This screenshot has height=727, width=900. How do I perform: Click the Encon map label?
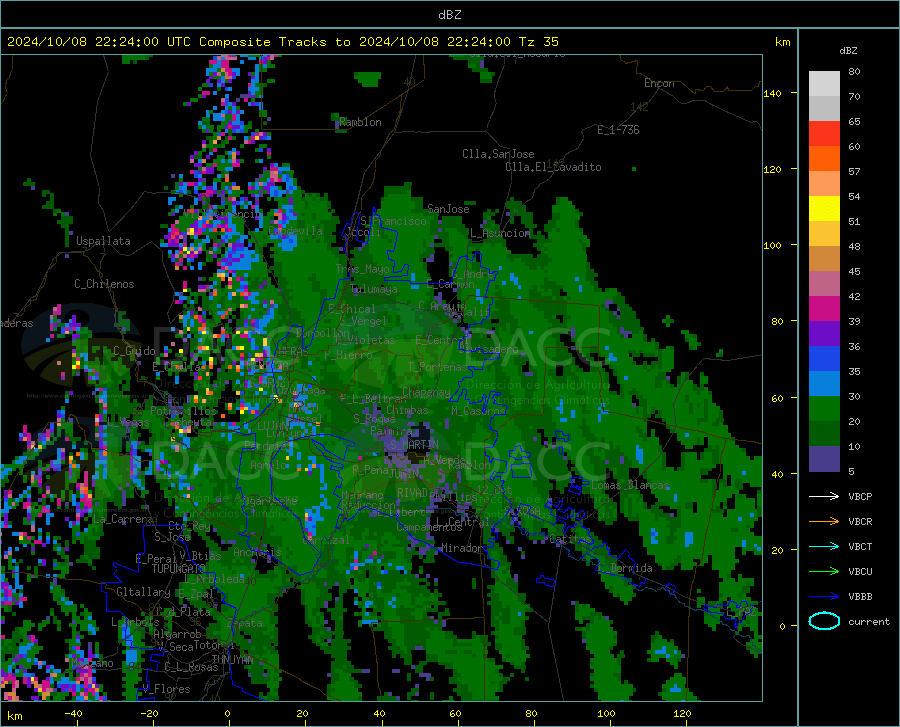659,83
